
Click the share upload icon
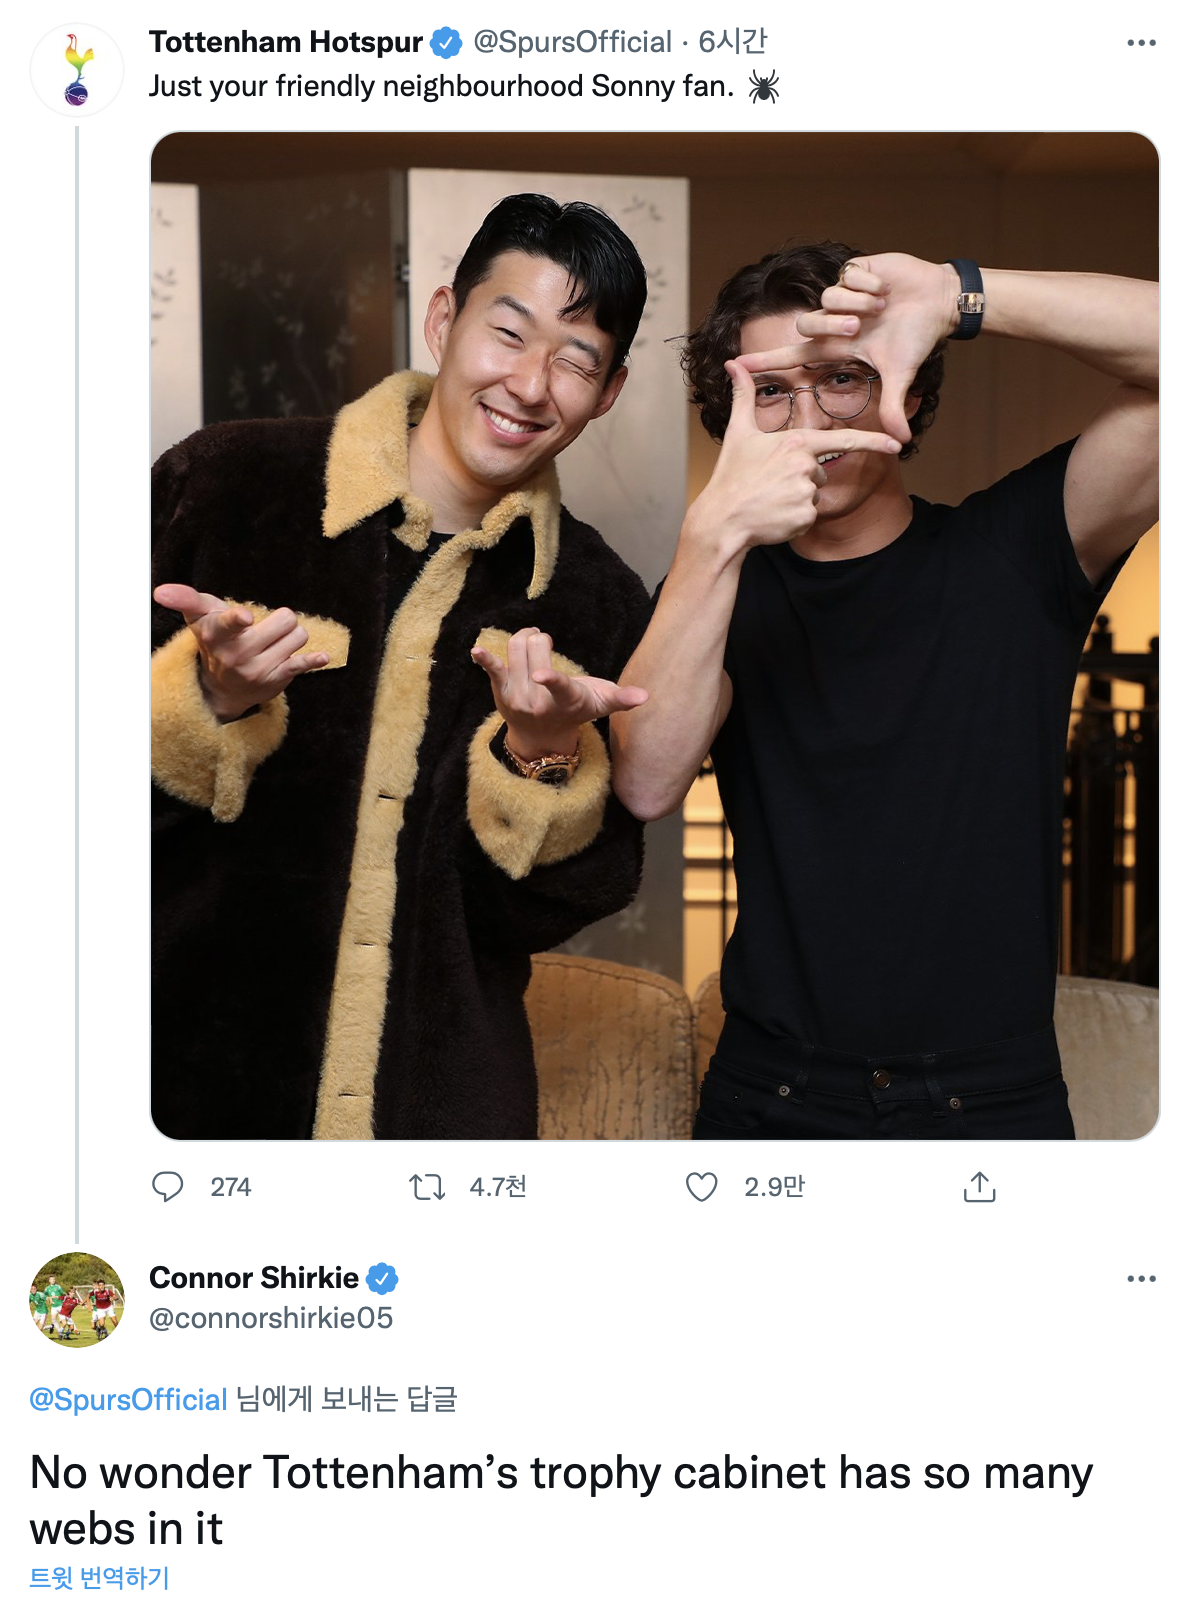[979, 1187]
